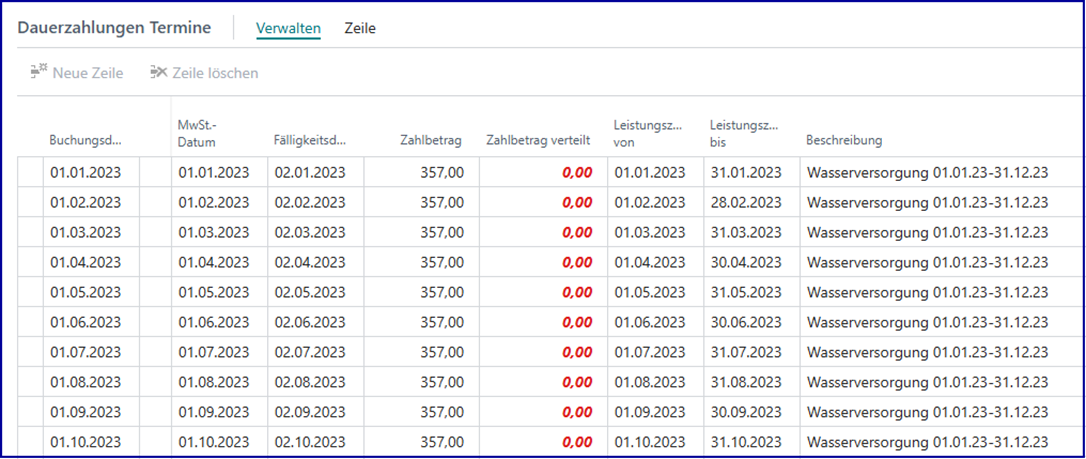1086x459 pixels.
Task: Click Beschreibung cell in 01.08.2023 row
Action: pos(927,382)
